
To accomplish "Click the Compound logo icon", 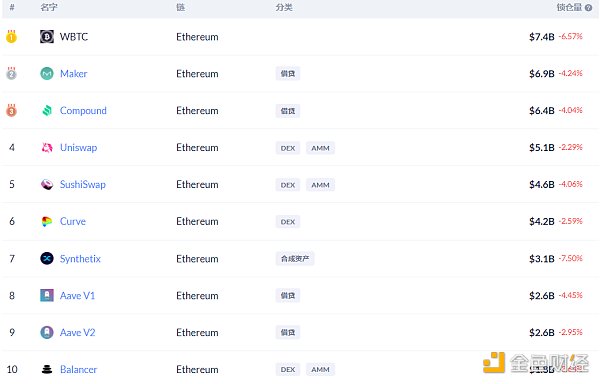I will [x=47, y=111].
